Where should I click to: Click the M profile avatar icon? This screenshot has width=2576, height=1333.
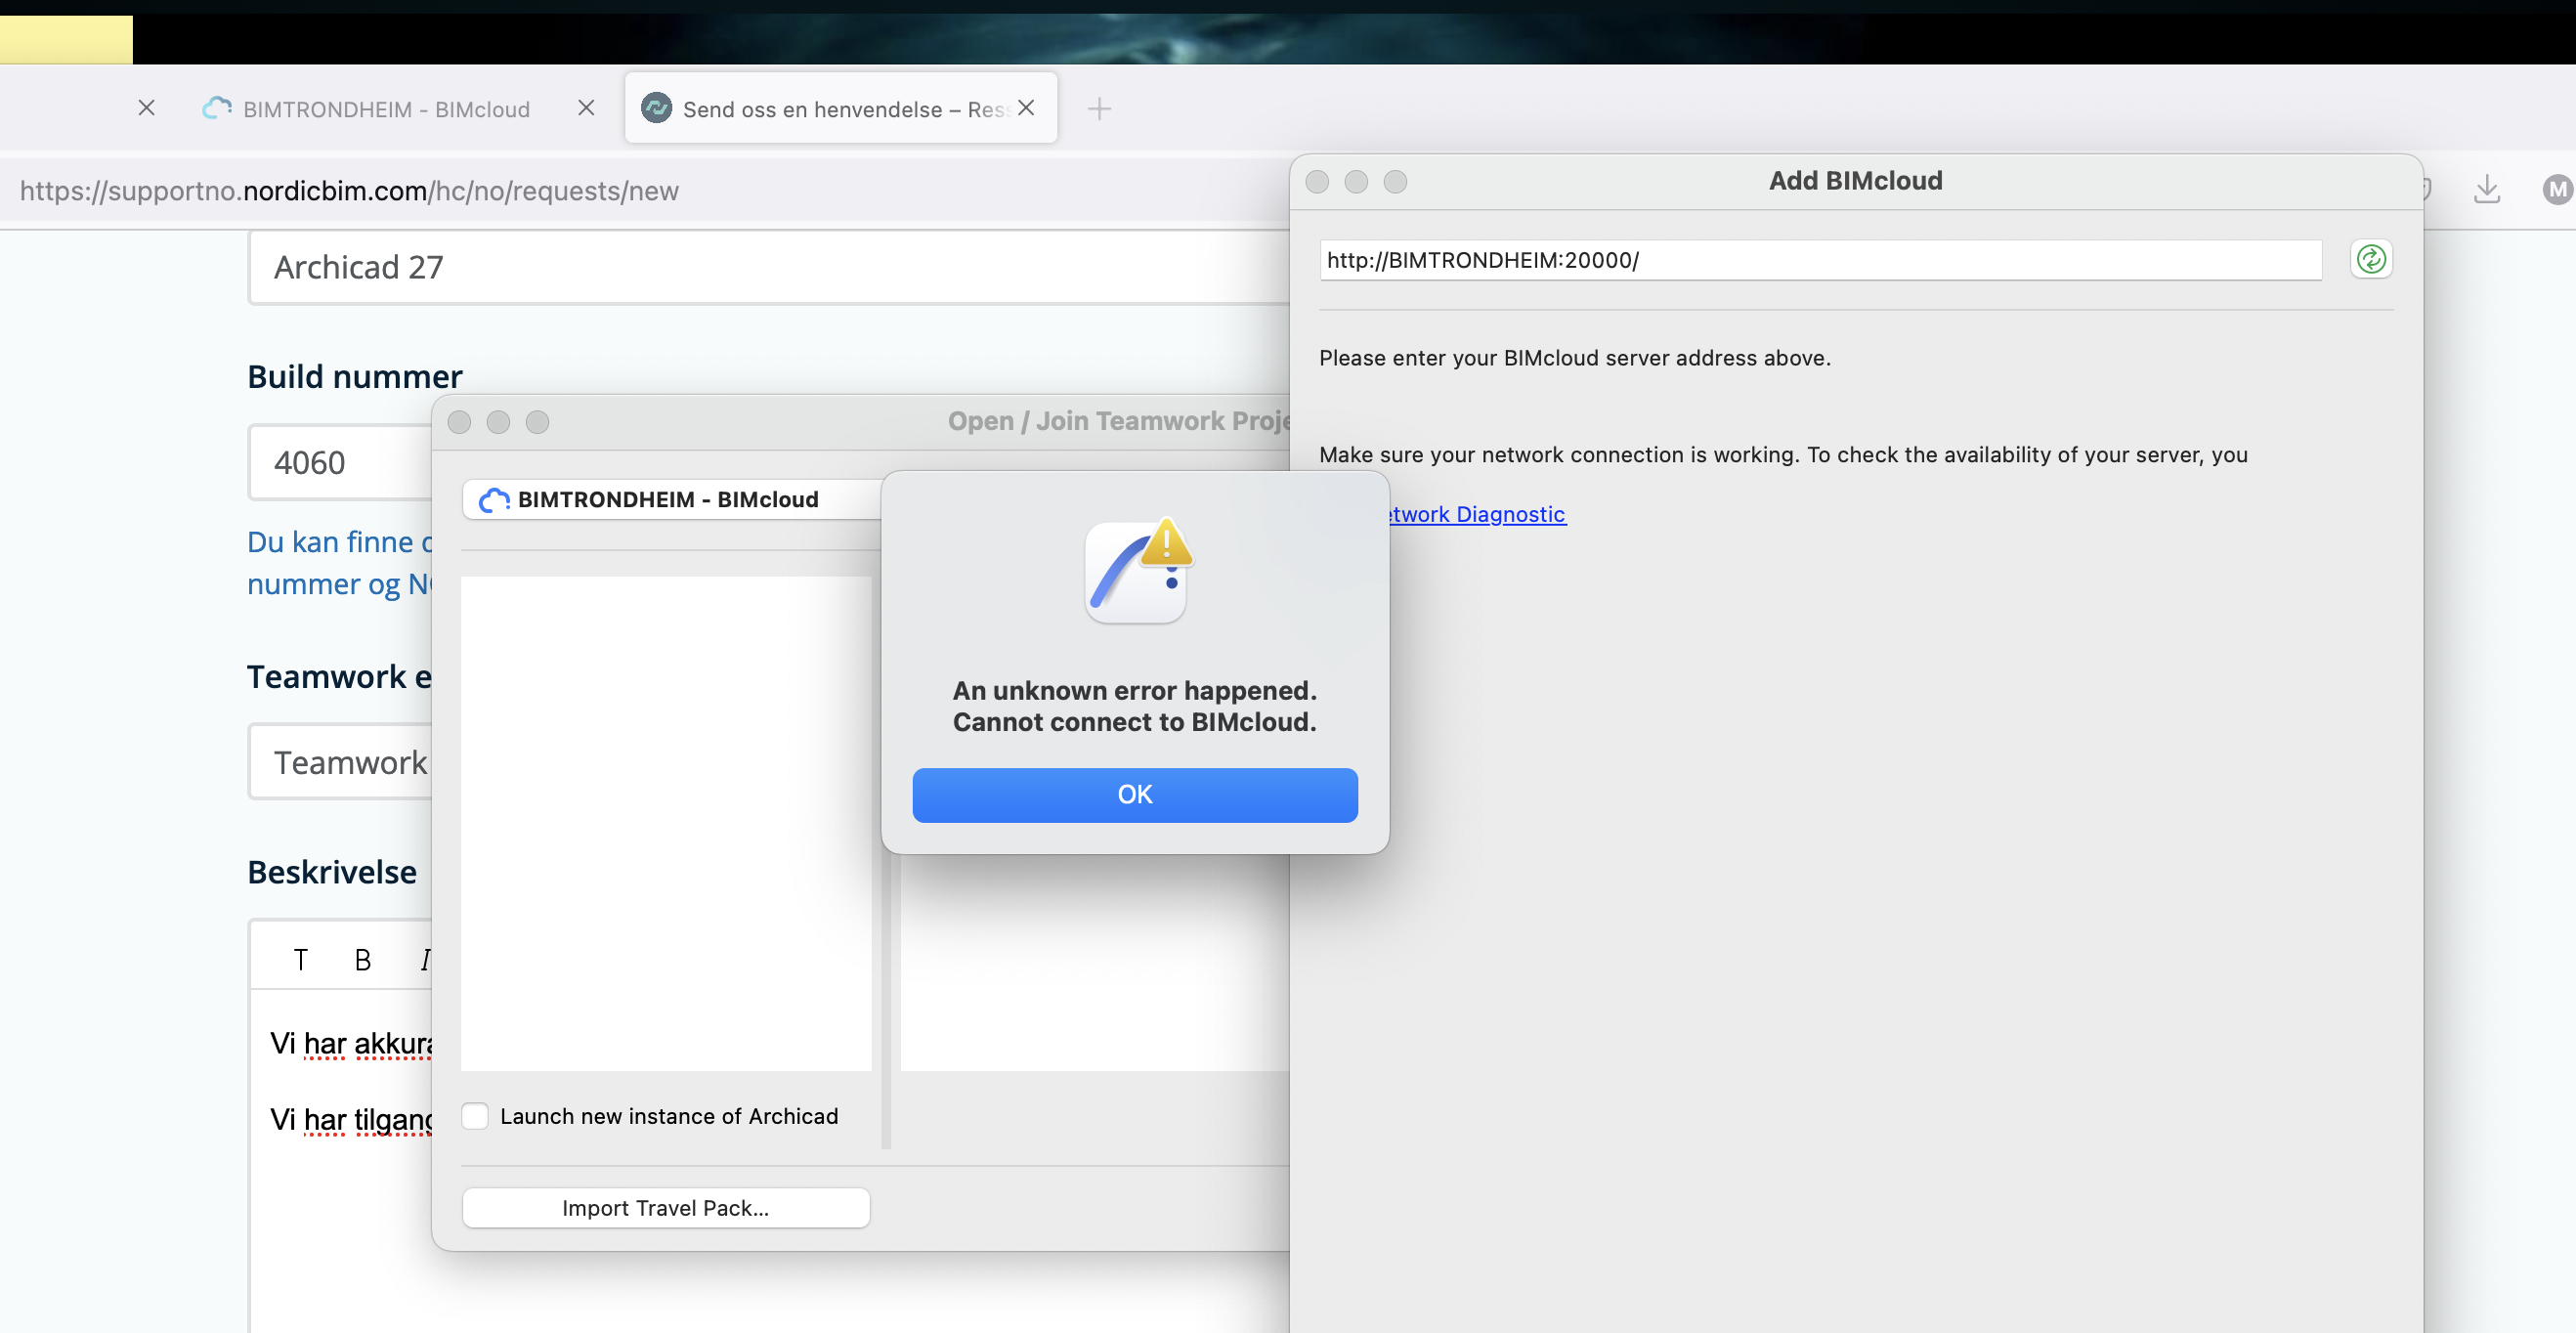2556,189
